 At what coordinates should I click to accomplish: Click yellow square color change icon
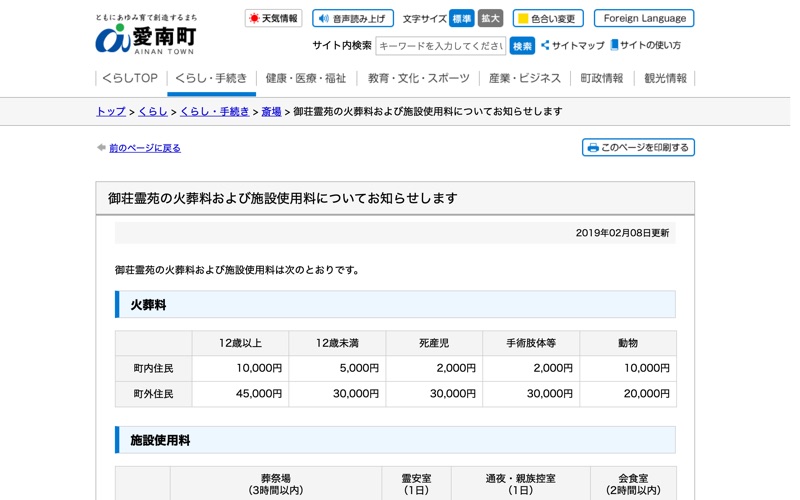[523, 18]
